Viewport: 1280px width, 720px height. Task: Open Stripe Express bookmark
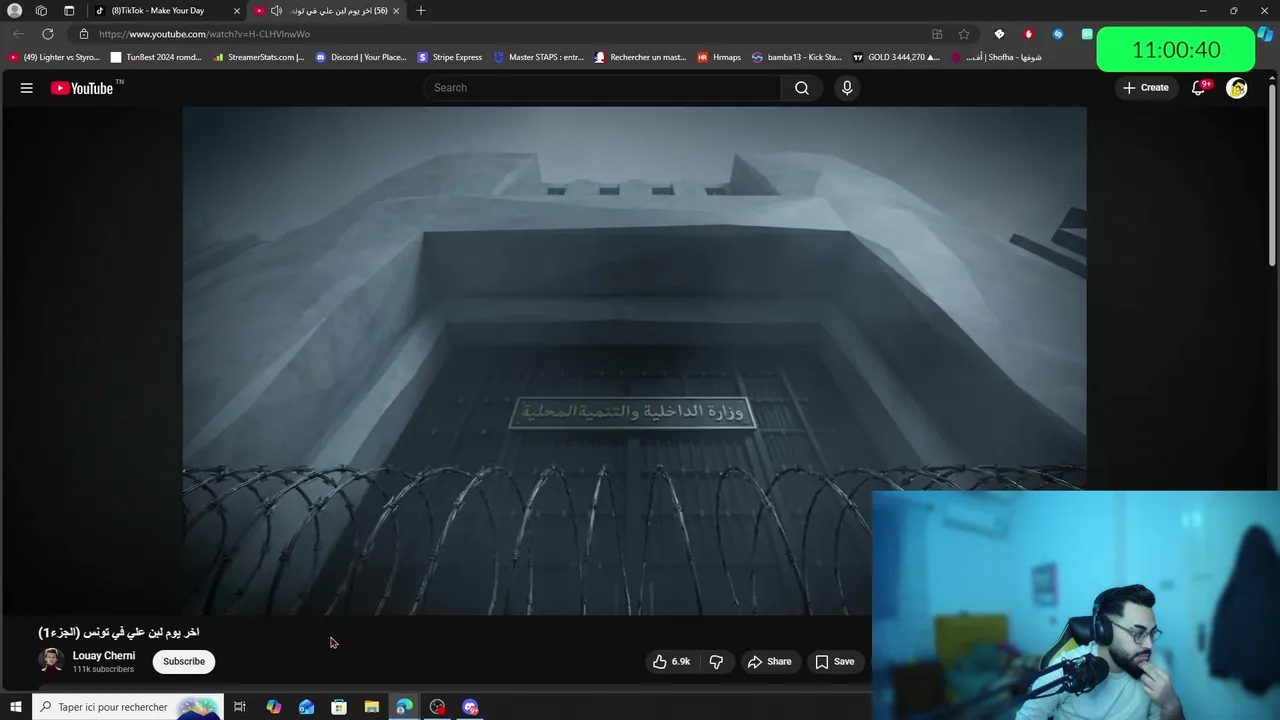coord(450,57)
